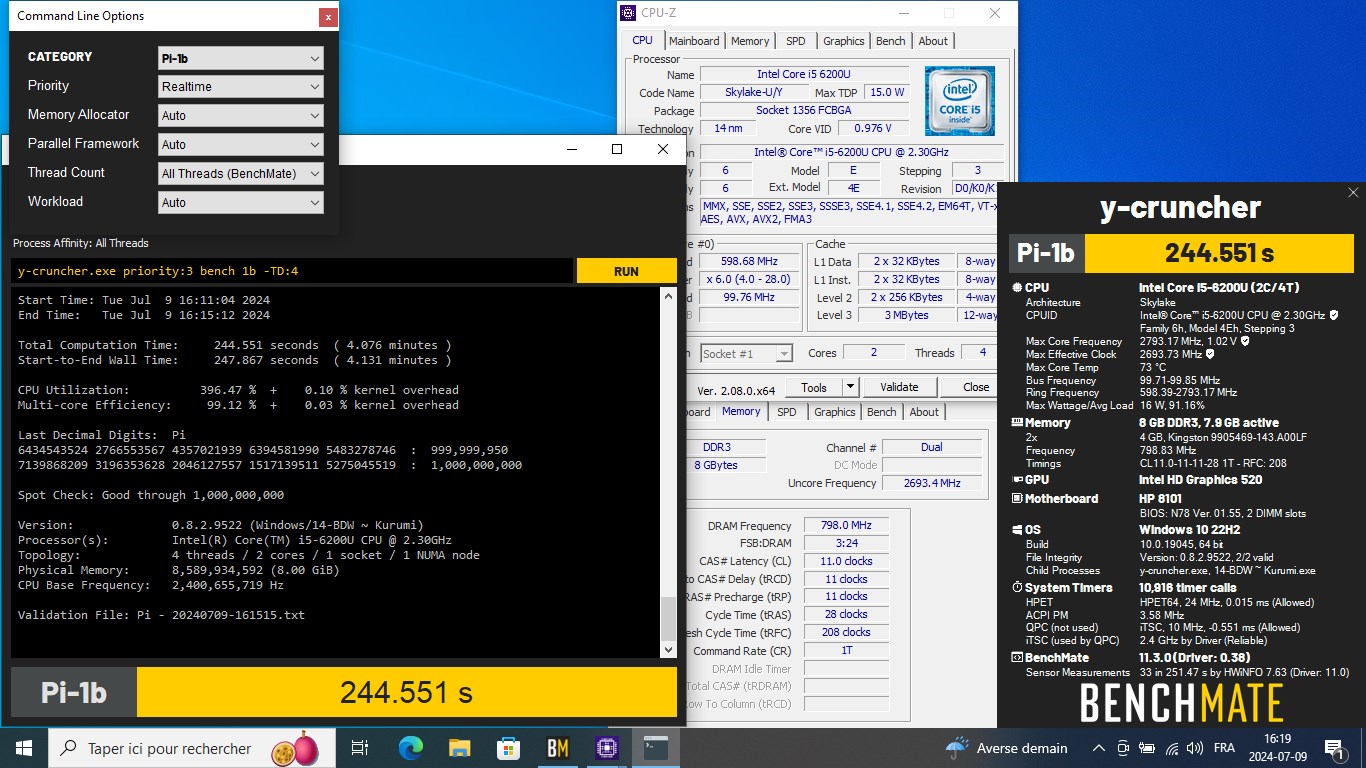The width and height of the screenshot is (1366, 768).
Task: Click the rain umbrella weather icon
Action: (956, 747)
